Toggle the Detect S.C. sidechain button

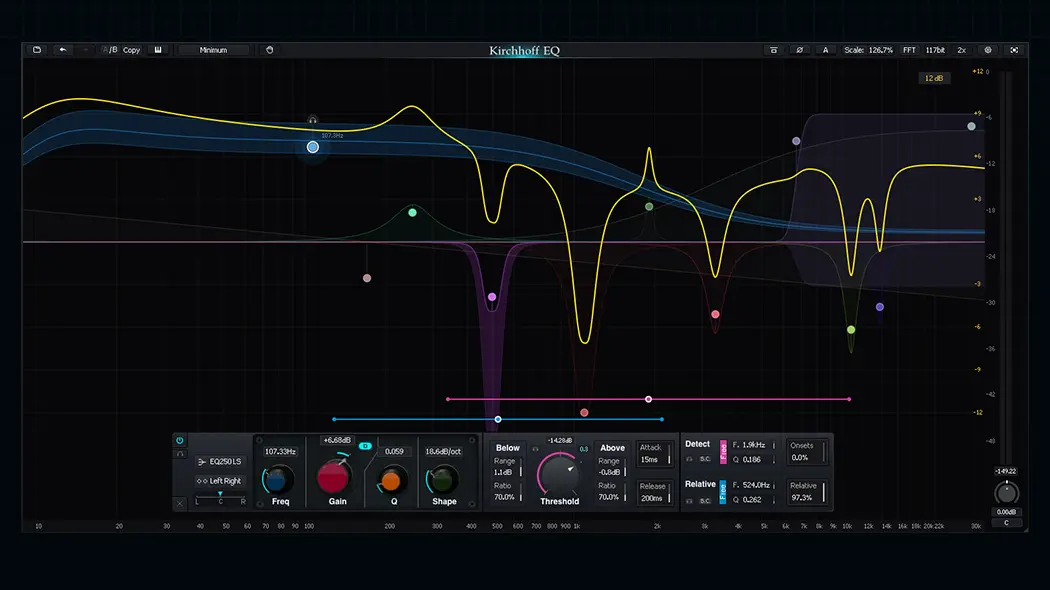point(704,459)
